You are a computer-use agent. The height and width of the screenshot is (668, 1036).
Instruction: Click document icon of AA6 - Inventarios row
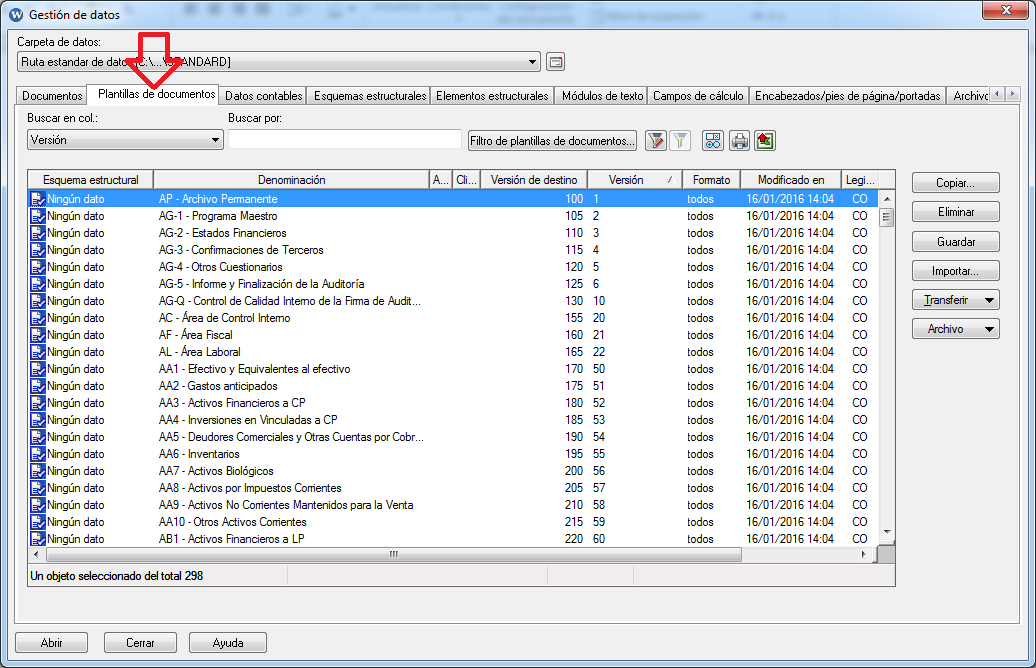pyautogui.click(x=38, y=454)
